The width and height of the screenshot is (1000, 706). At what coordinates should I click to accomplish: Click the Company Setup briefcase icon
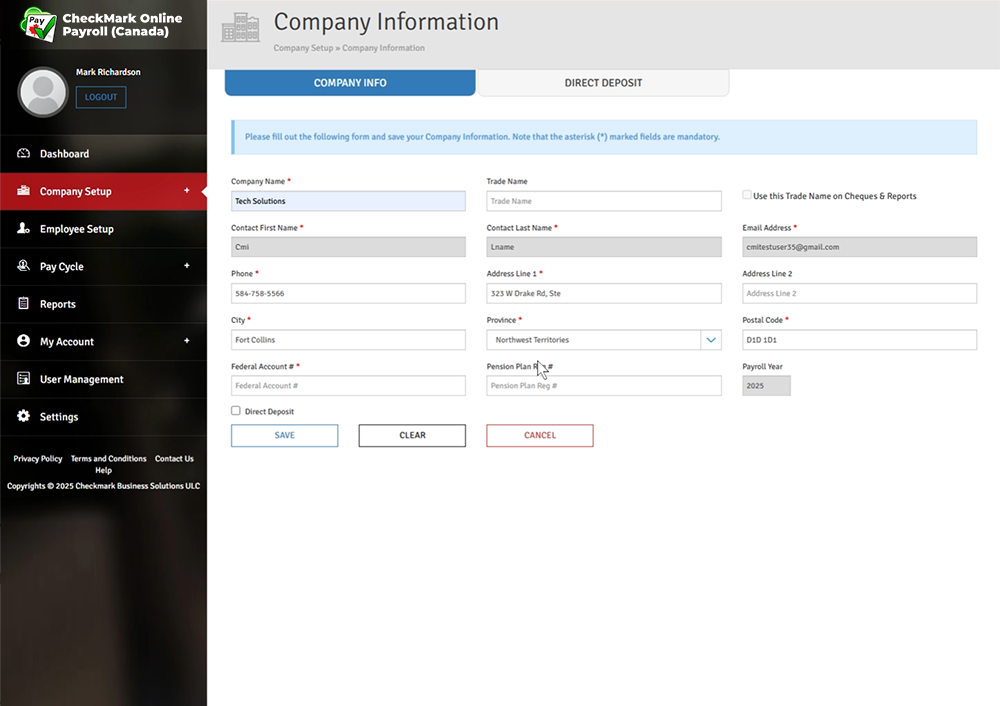pos(23,191)
